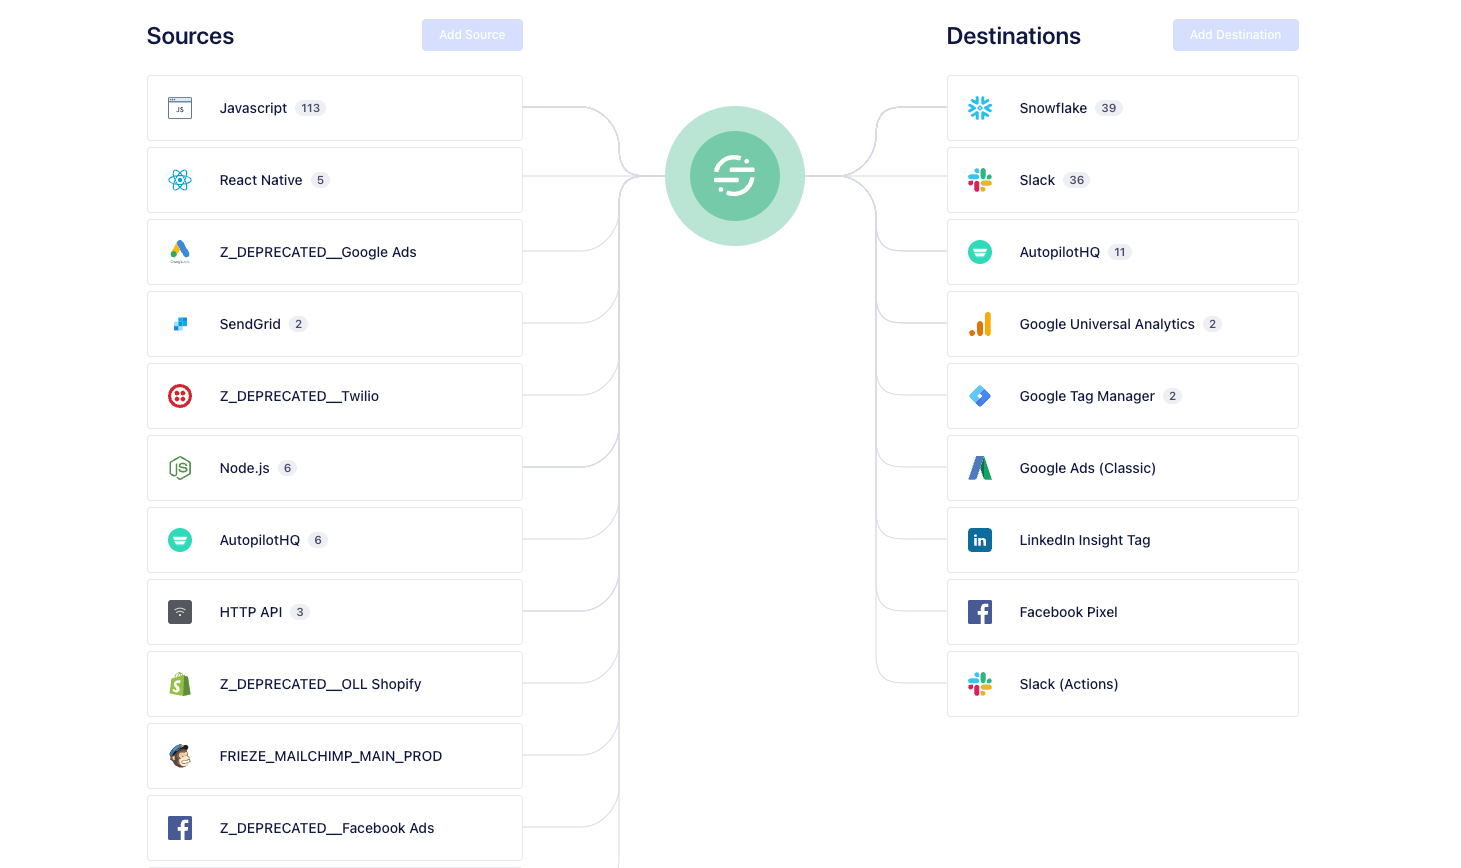
Task: Click the HTTP API icon
Action: coord(180,612)
